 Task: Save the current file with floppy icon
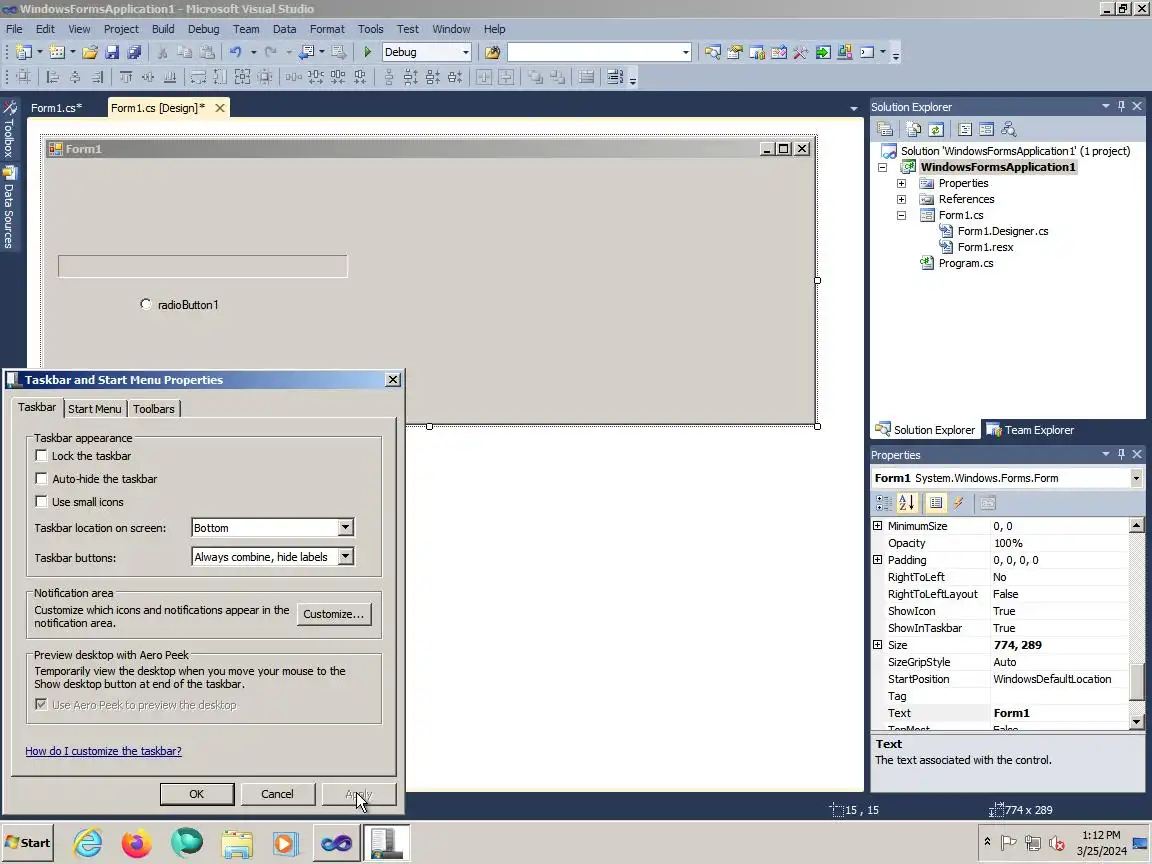coord(112,52)
